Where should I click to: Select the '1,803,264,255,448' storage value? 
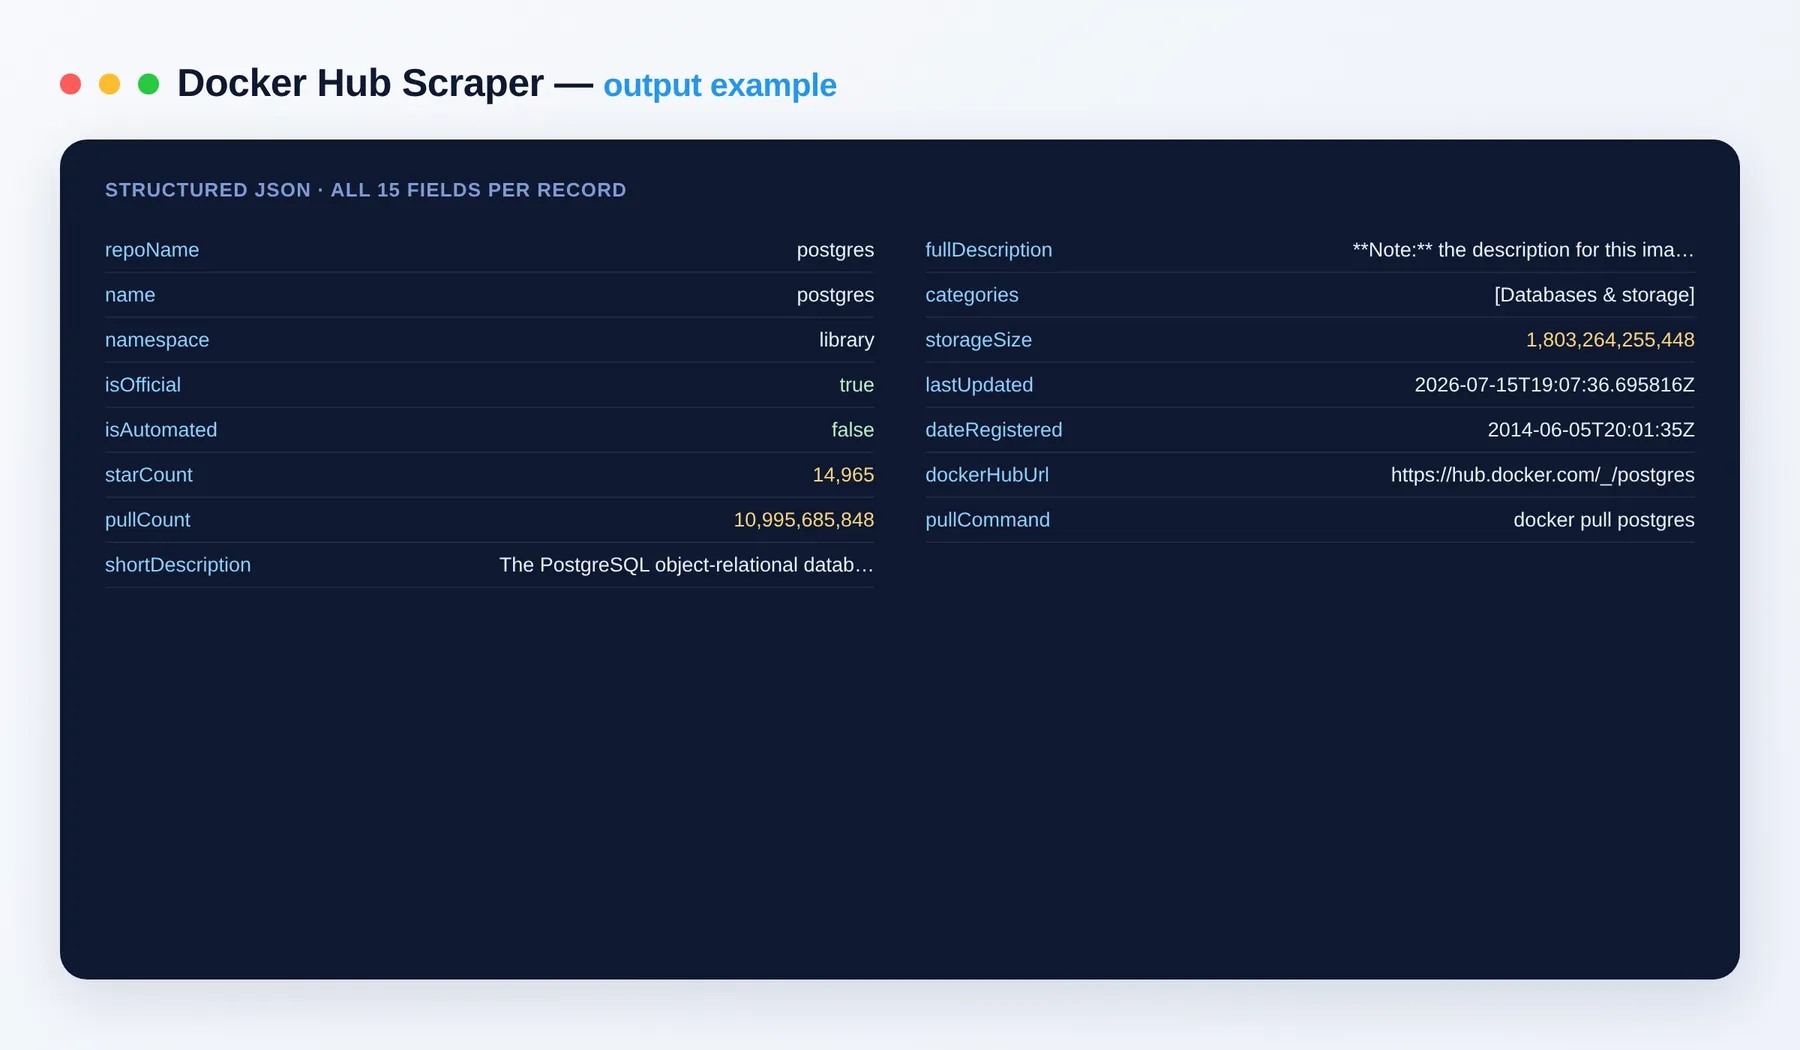[1610, 340]
